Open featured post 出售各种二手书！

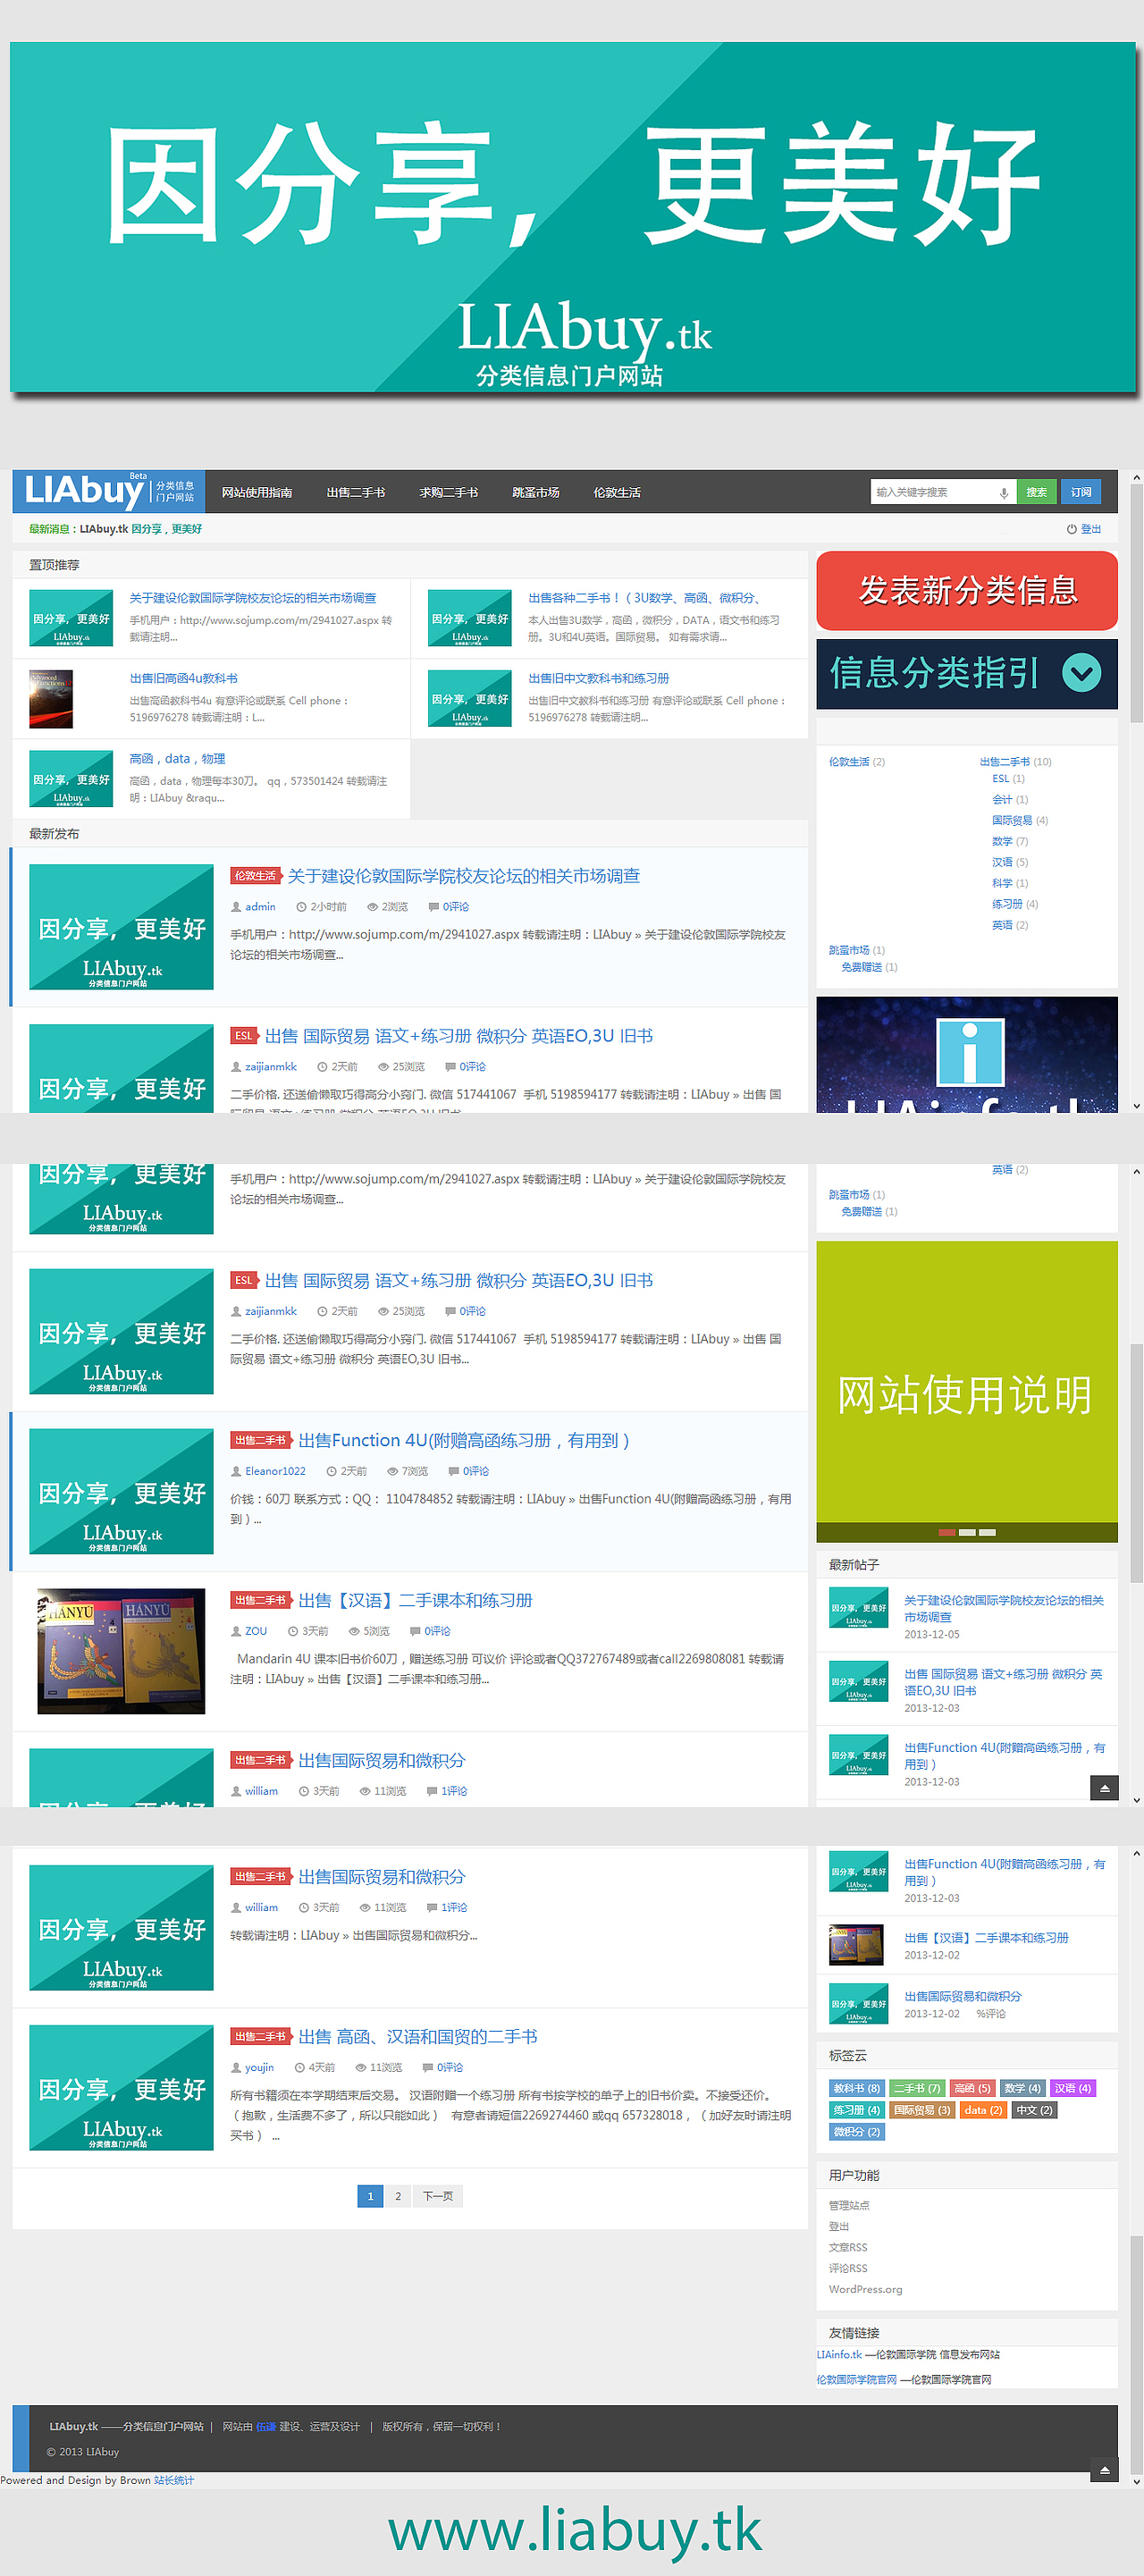tap(645, 598)
